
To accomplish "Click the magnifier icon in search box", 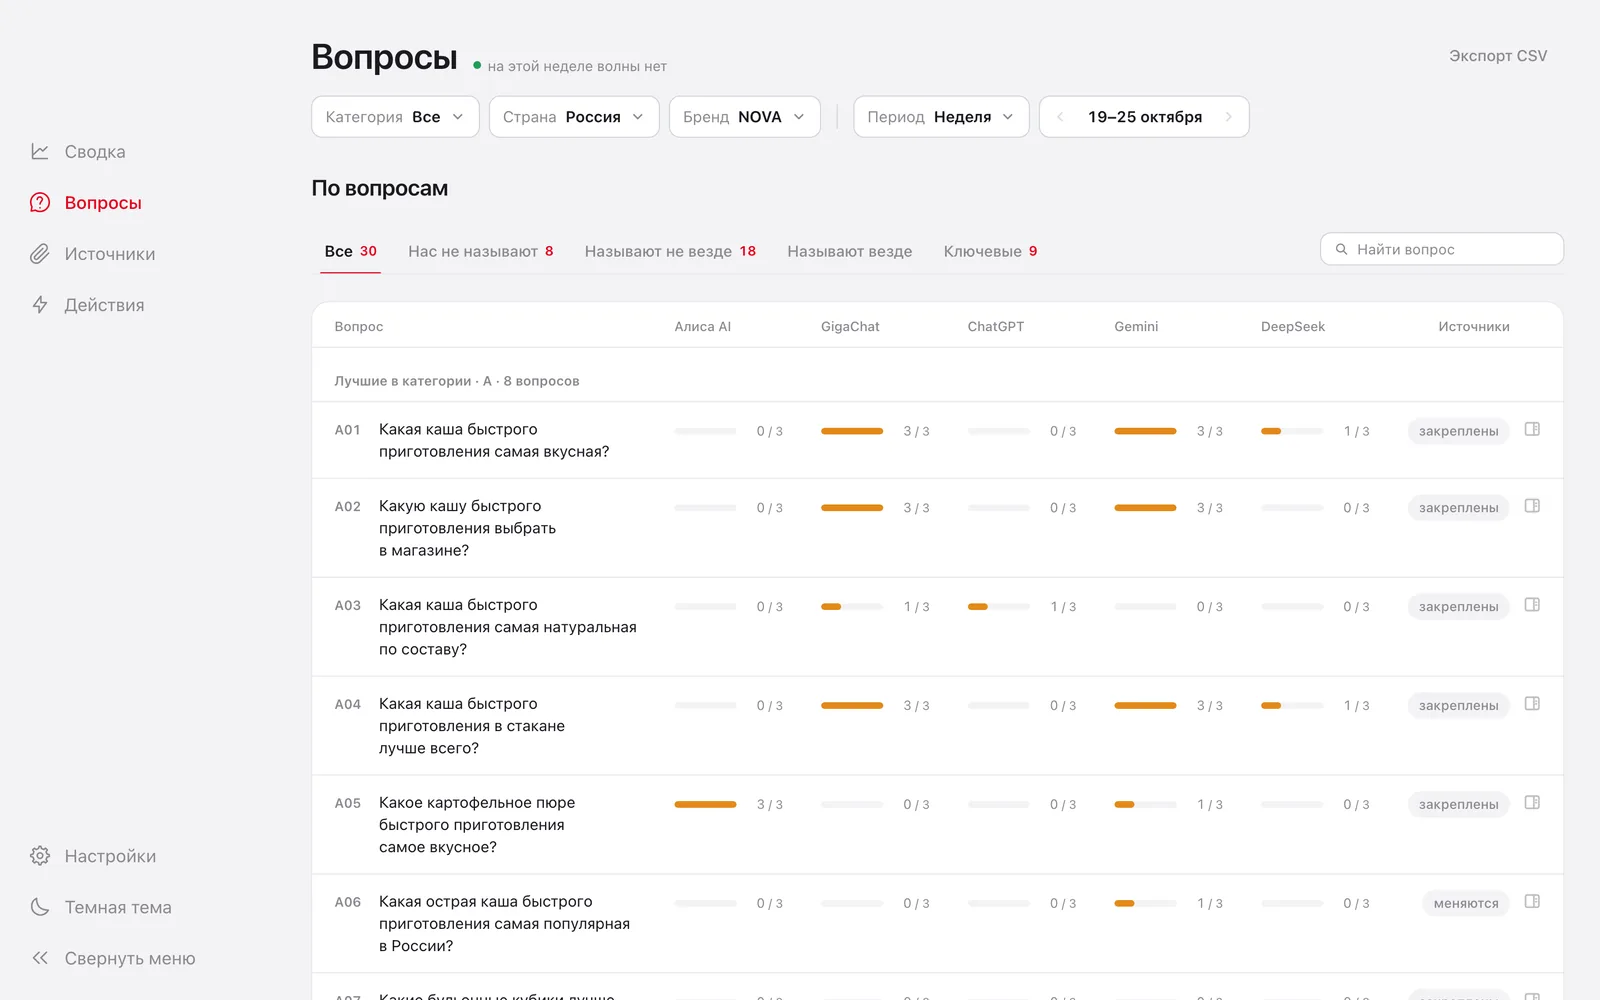I will [x=1342, y=249].
